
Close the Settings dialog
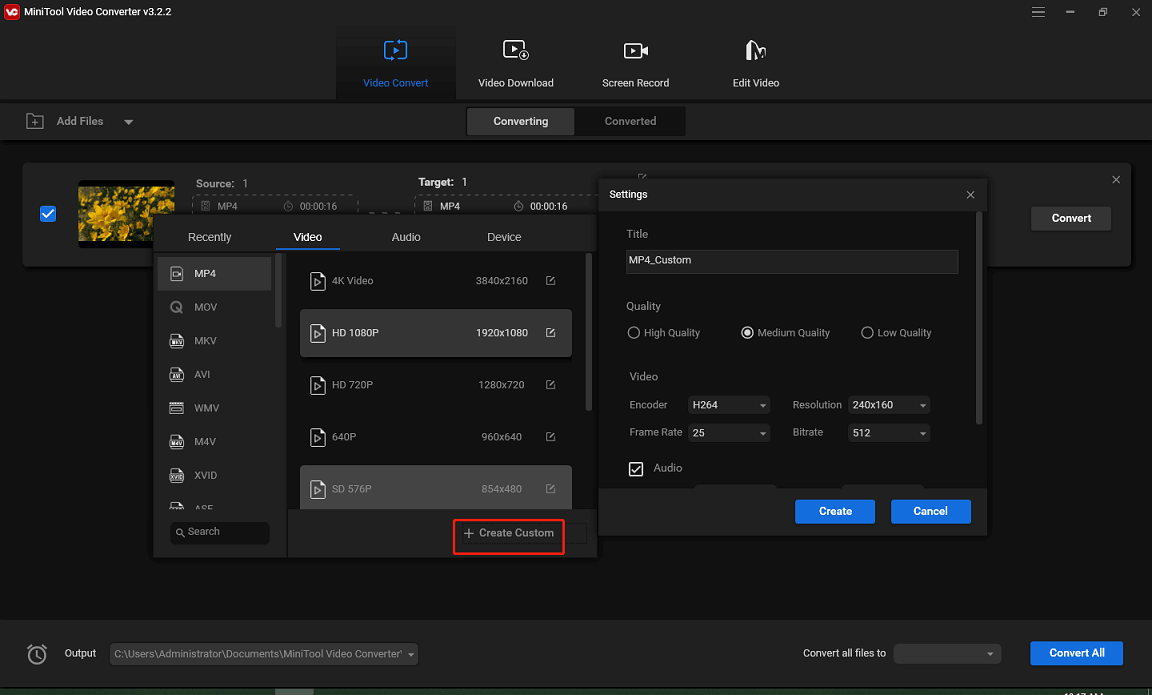(971, 195)
